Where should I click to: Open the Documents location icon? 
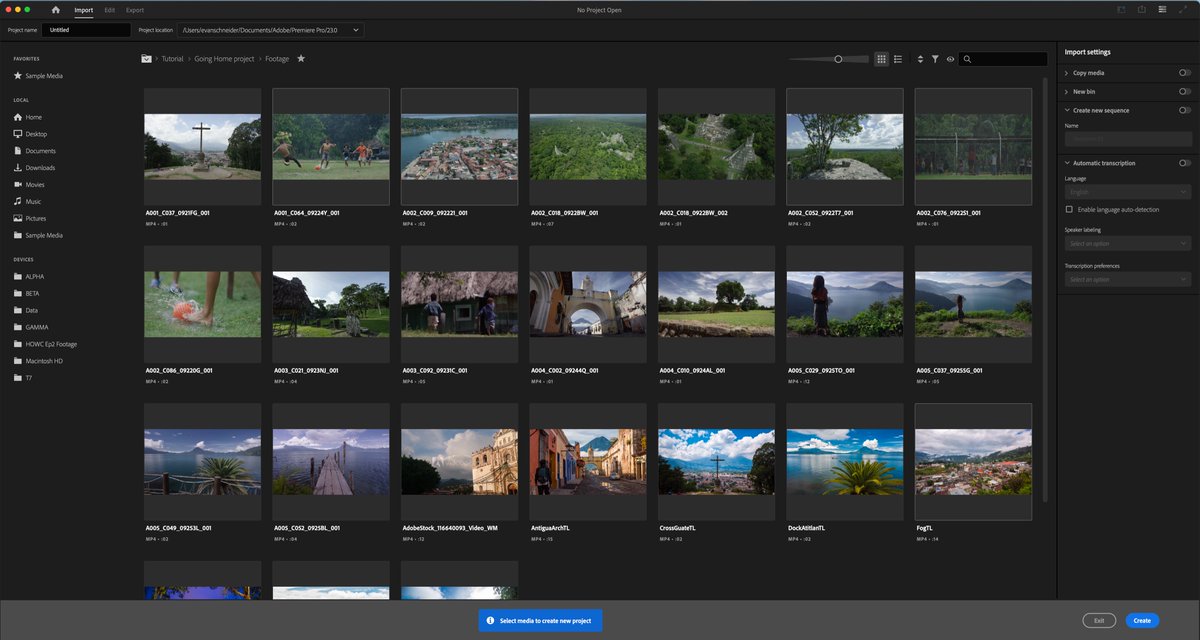pos(18,151)
